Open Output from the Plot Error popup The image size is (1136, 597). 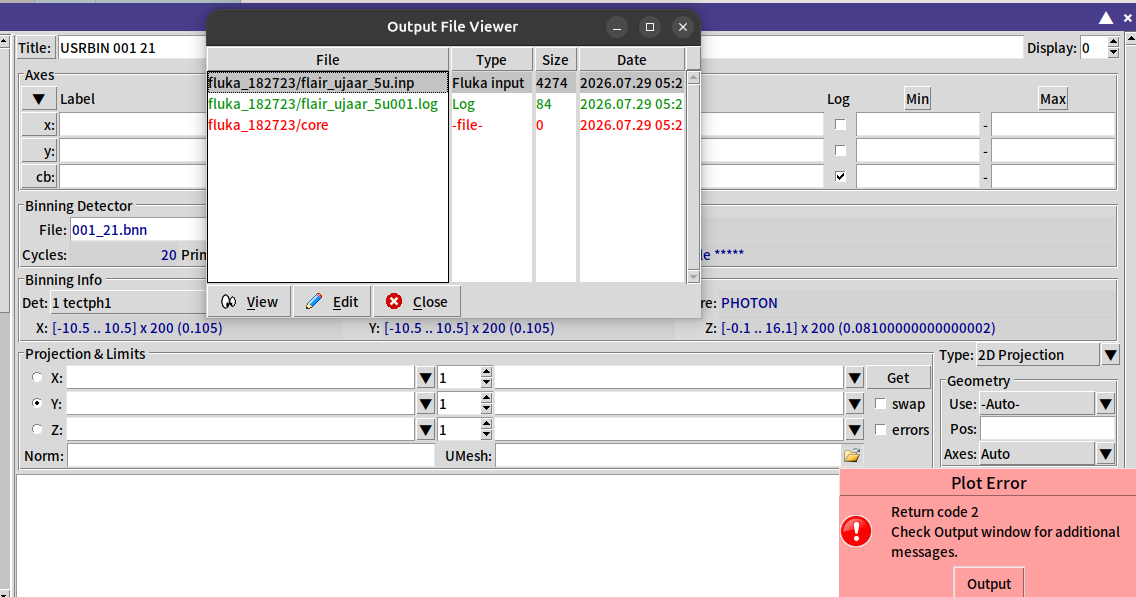[x=988, y=583]
